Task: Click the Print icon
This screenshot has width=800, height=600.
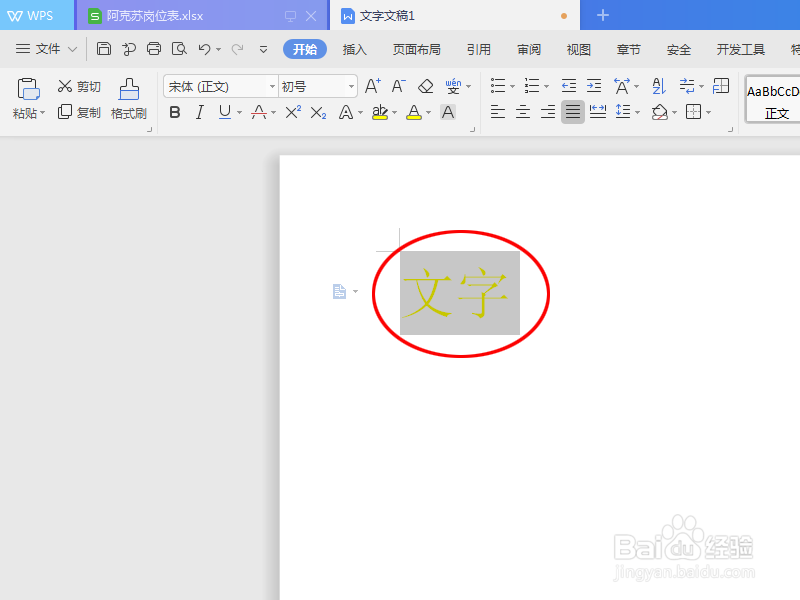Action: pos(154,48)
